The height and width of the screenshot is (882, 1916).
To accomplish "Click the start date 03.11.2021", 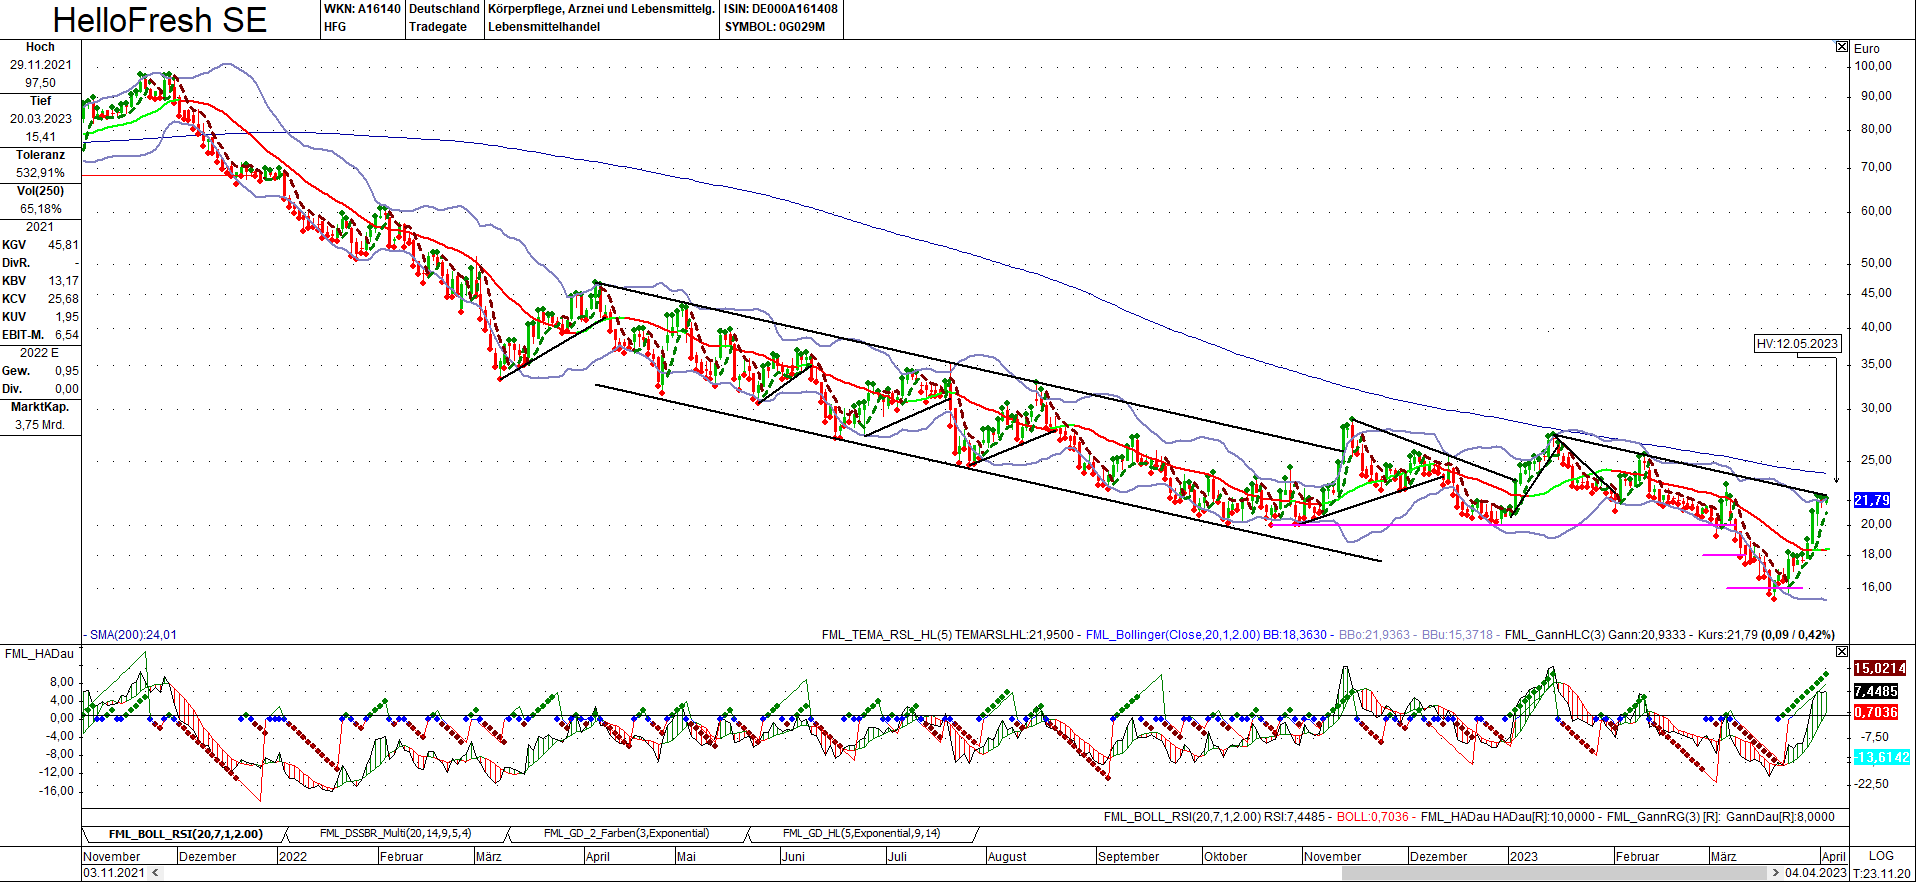I will click(114, 873).
